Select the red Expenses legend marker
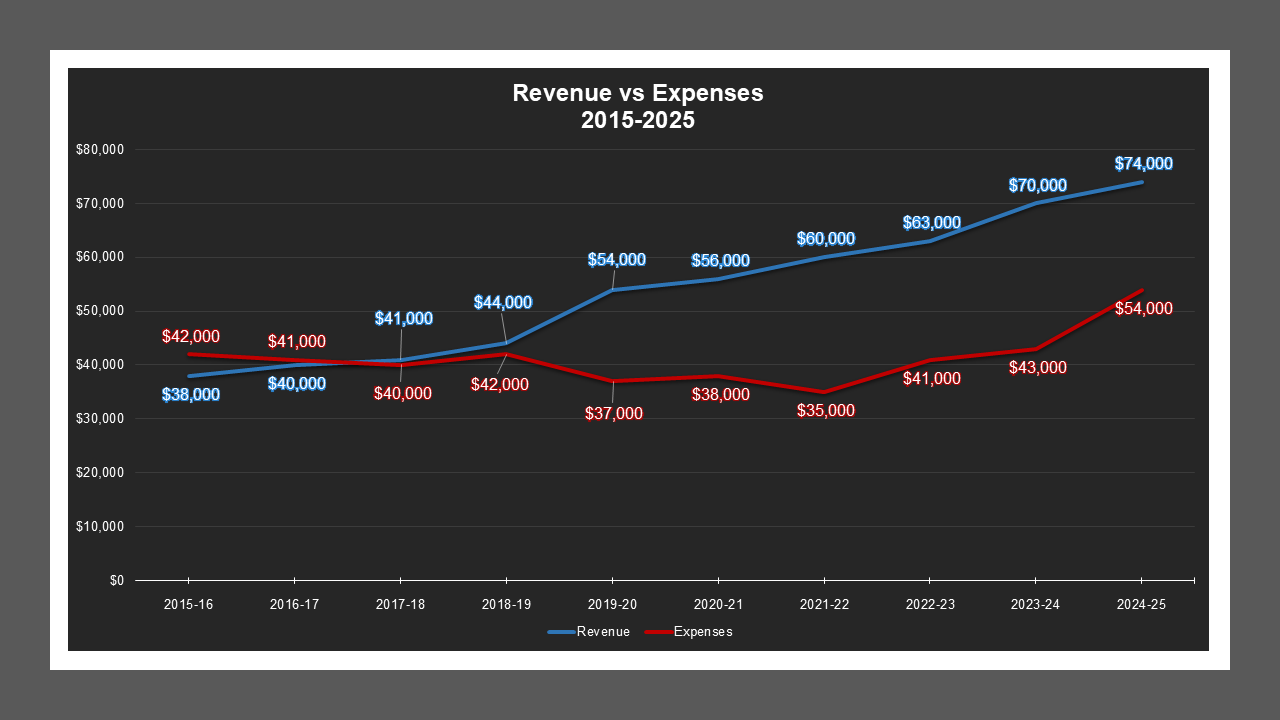The height and width of the screenshot is (720, 1280). [658, 631]
